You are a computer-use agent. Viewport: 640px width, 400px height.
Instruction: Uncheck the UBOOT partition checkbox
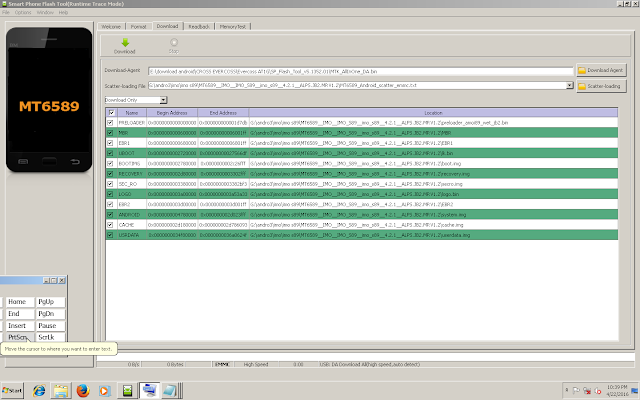coord(110,153)
